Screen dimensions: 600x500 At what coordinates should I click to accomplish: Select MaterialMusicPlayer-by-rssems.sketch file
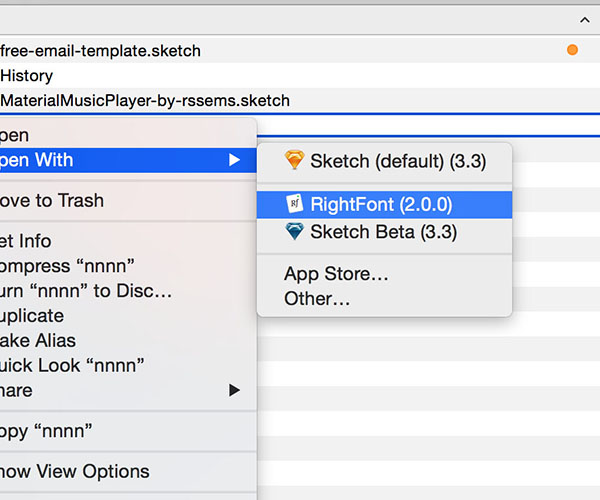click(x=300, y=100)
